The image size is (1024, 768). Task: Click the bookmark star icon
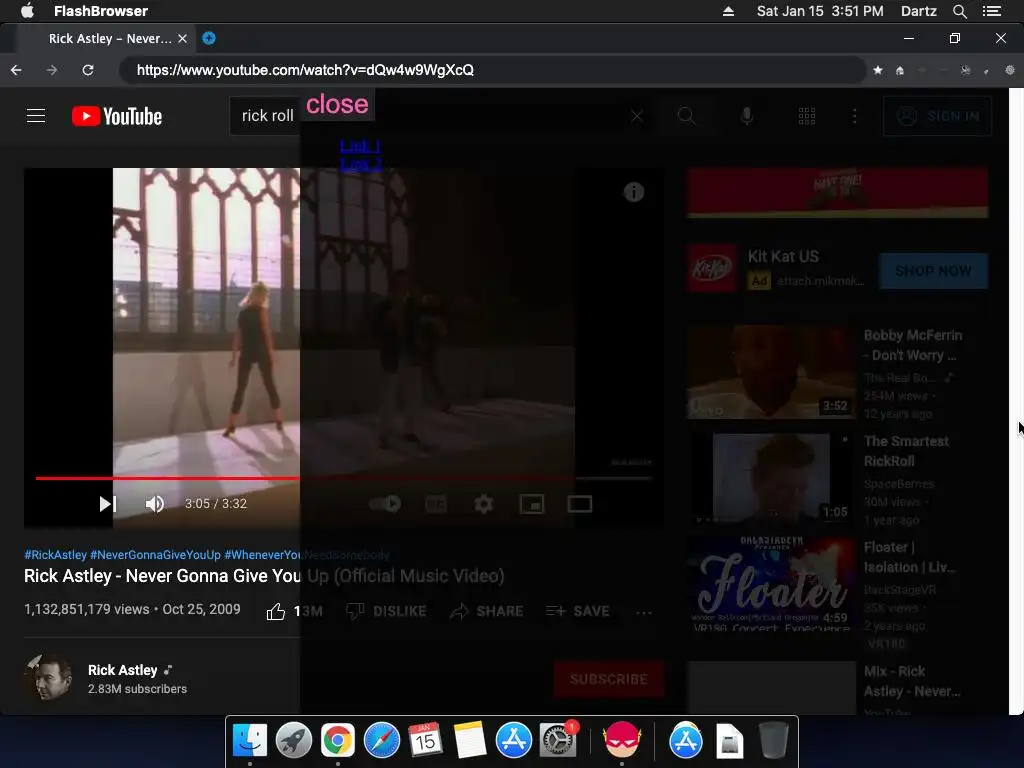[878, 70]
